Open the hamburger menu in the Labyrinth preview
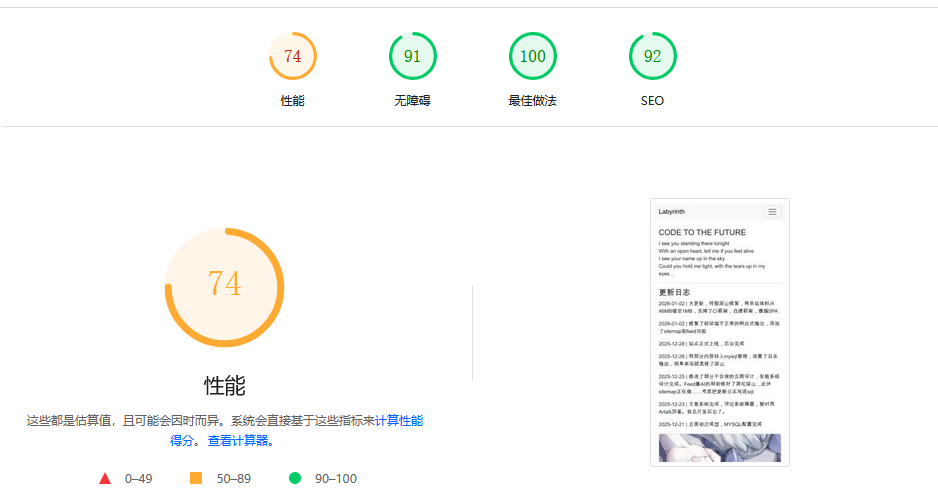The image size is (938, 500). [771, 212]
